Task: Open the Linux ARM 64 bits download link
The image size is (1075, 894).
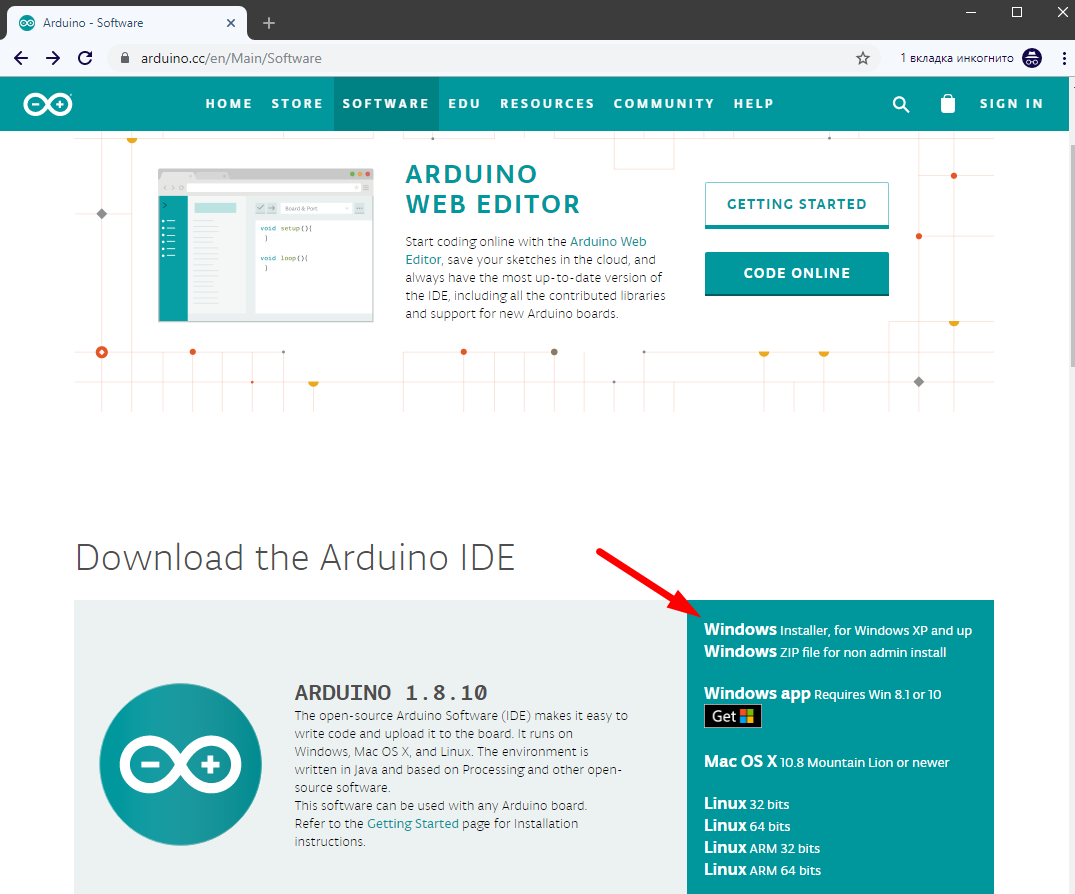Action: 762,870
